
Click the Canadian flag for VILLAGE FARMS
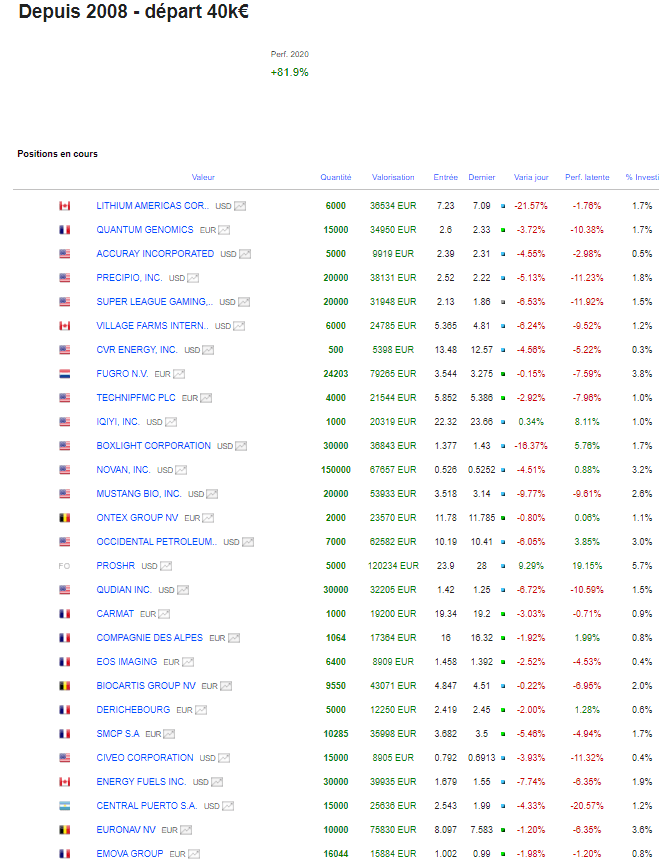point(65,326)
